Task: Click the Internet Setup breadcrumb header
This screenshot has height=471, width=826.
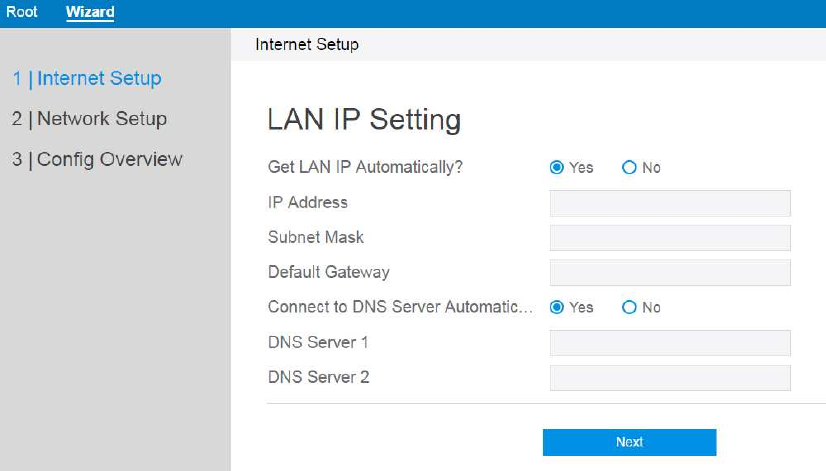Action: pos(307,44)
